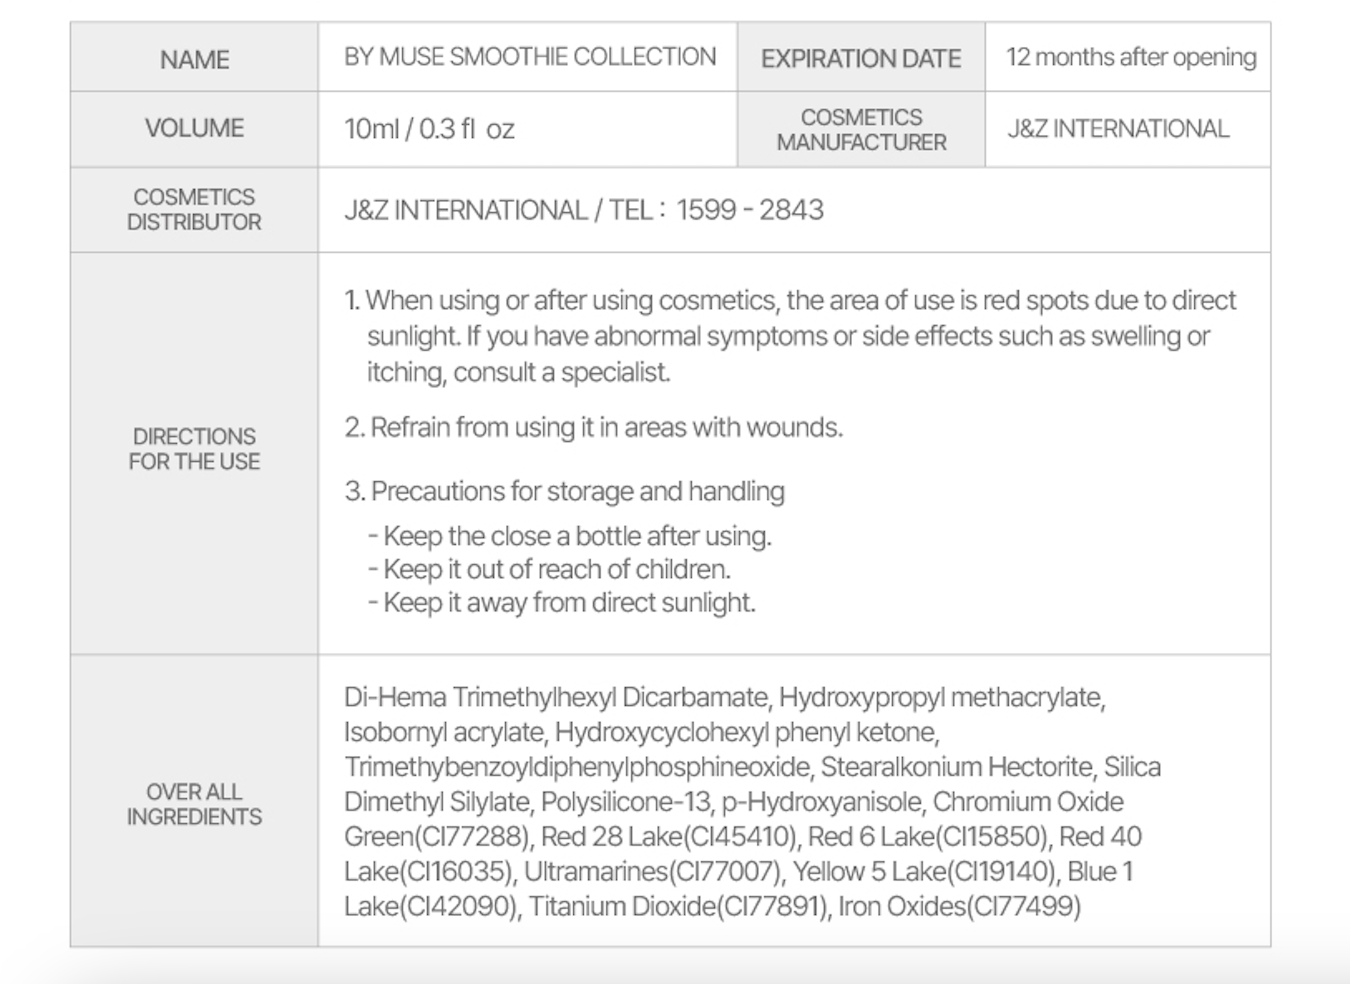Image resolution: width=1350 pixels, height=984 pixels.
Task: Click the EXPIRATION DATE header cell
Action: (x=861, y=59)
